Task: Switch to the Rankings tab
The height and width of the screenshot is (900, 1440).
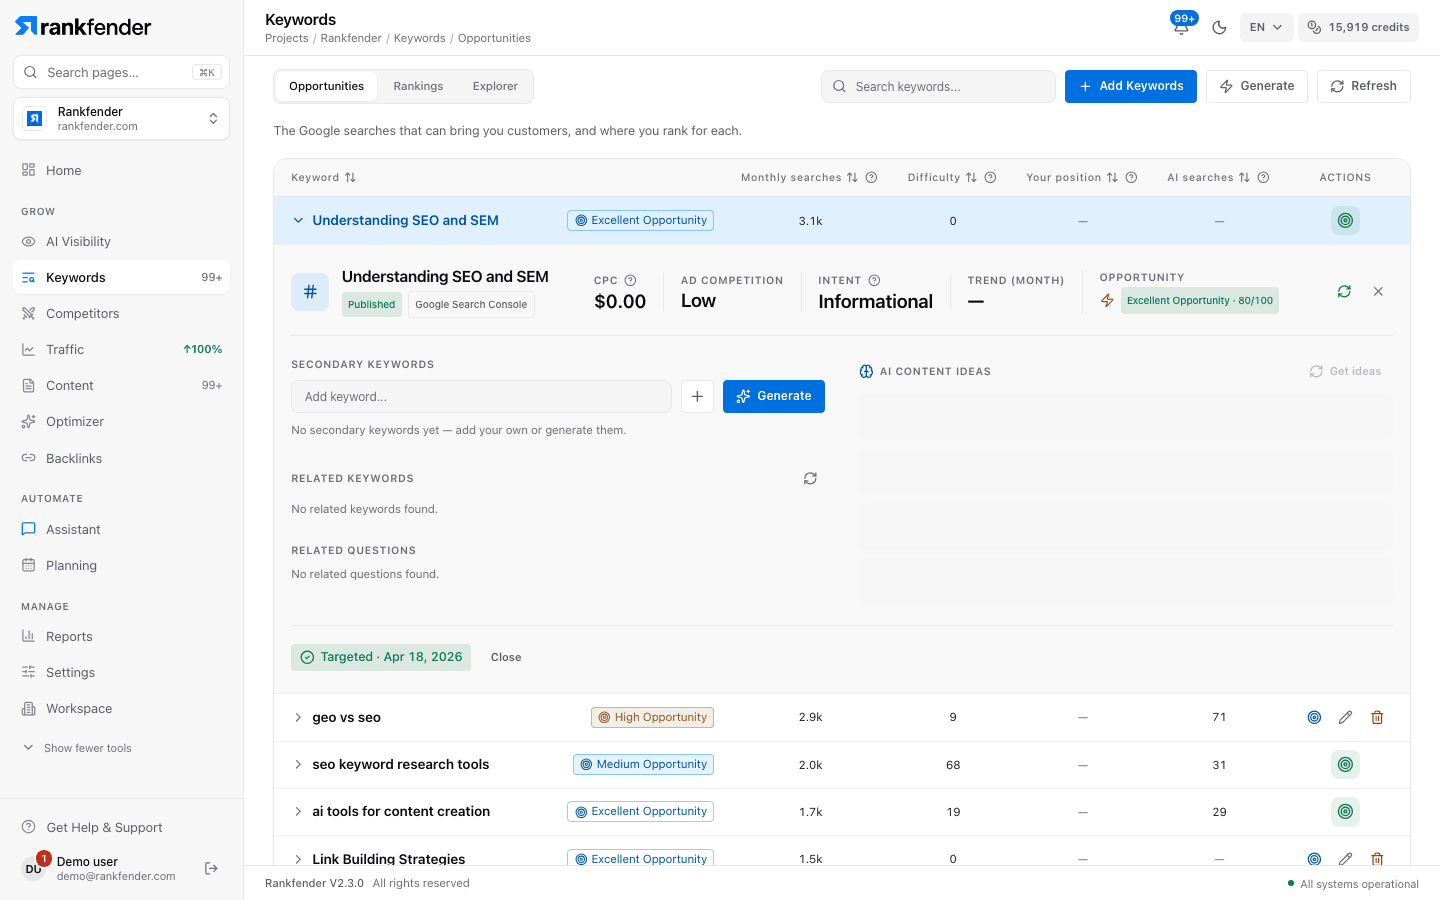Action: coord(418,86)
